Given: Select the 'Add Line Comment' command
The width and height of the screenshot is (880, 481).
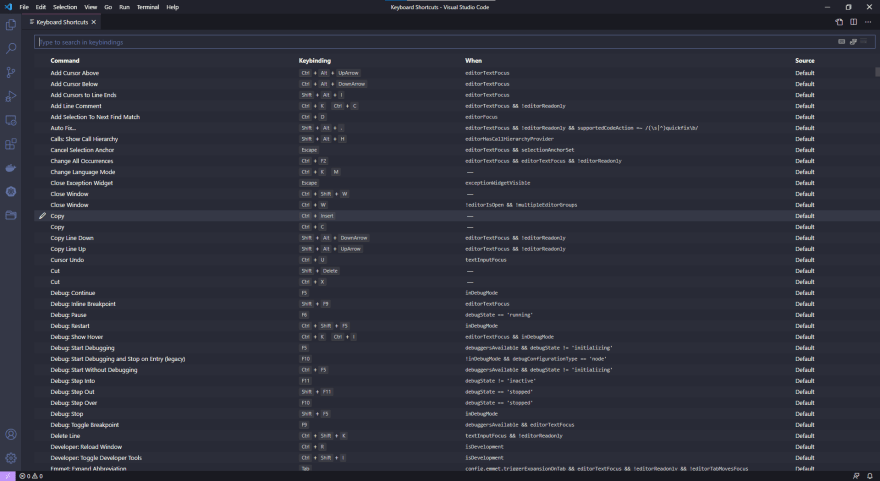Looking at the screenshot, I should [x=76, y=106].
